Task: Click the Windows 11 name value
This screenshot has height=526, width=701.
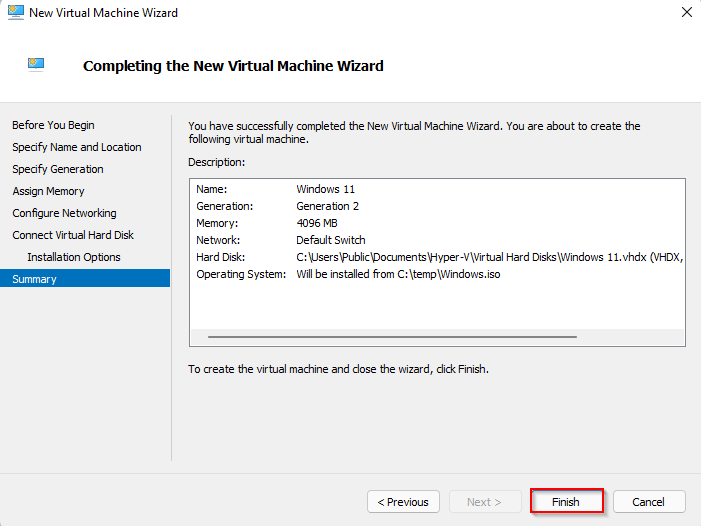Action: point(325,189)
